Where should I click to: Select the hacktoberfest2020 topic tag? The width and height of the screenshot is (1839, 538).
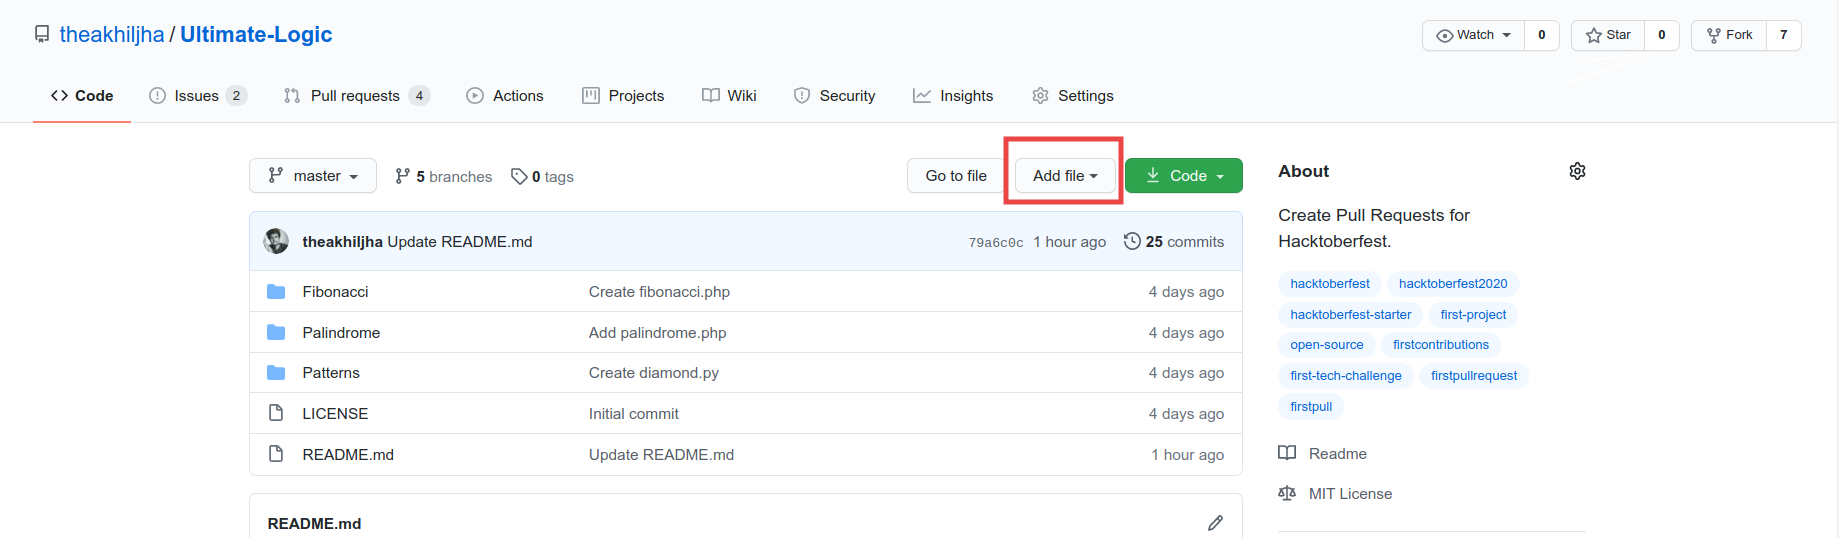[x=1453, y=284]
